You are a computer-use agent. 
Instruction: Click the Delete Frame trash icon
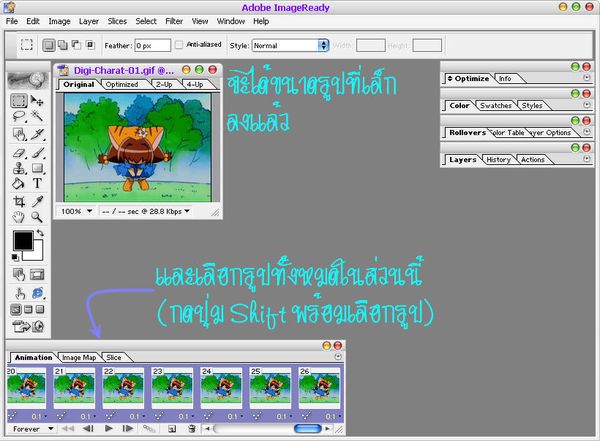[x=192, y=429]
